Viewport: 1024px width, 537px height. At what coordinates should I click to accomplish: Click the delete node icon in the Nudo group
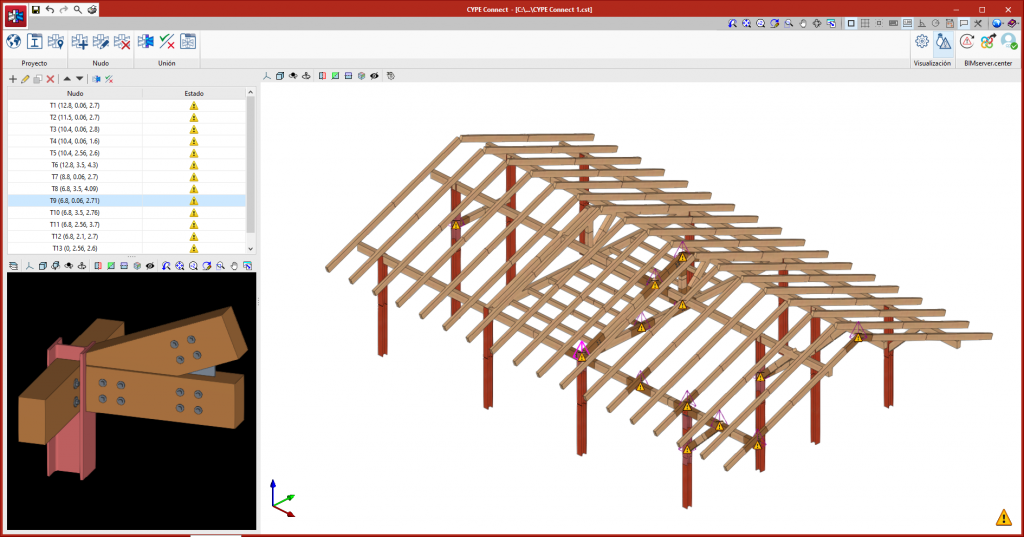point(122,41)
